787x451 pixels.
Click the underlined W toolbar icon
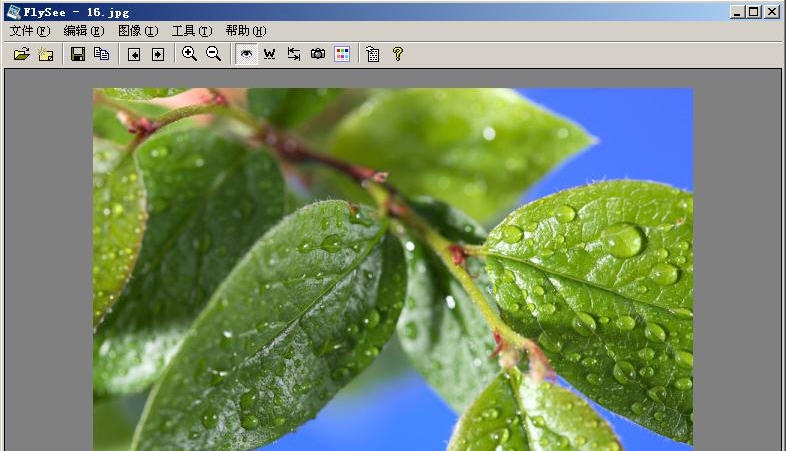pos(270,54)
